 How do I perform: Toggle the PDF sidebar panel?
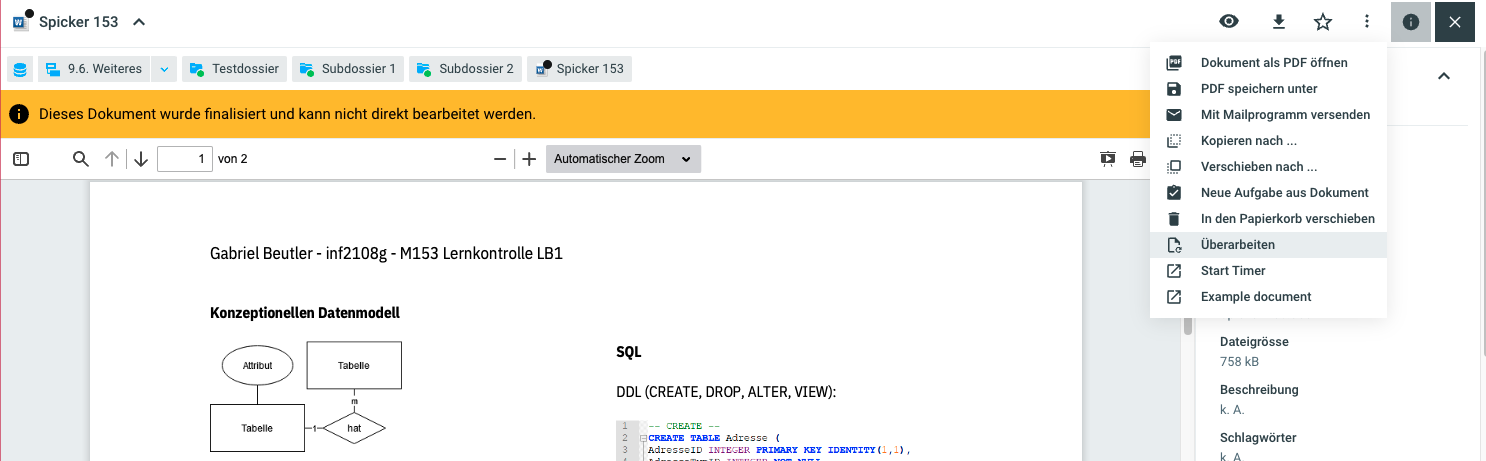[x=21, y=159]
